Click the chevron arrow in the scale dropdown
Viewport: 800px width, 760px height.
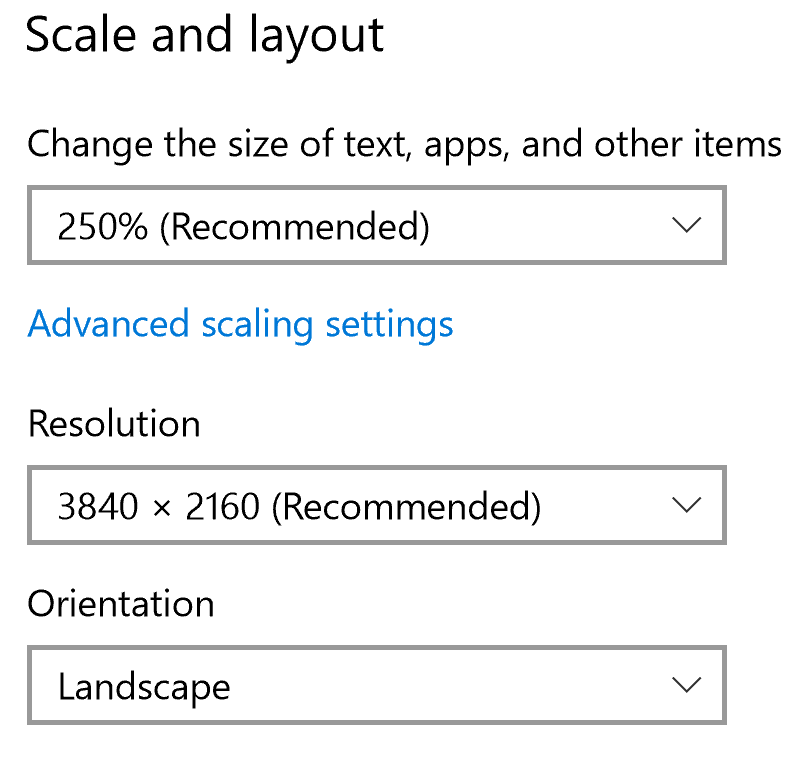pyautogui.click(x=686, y=226)
